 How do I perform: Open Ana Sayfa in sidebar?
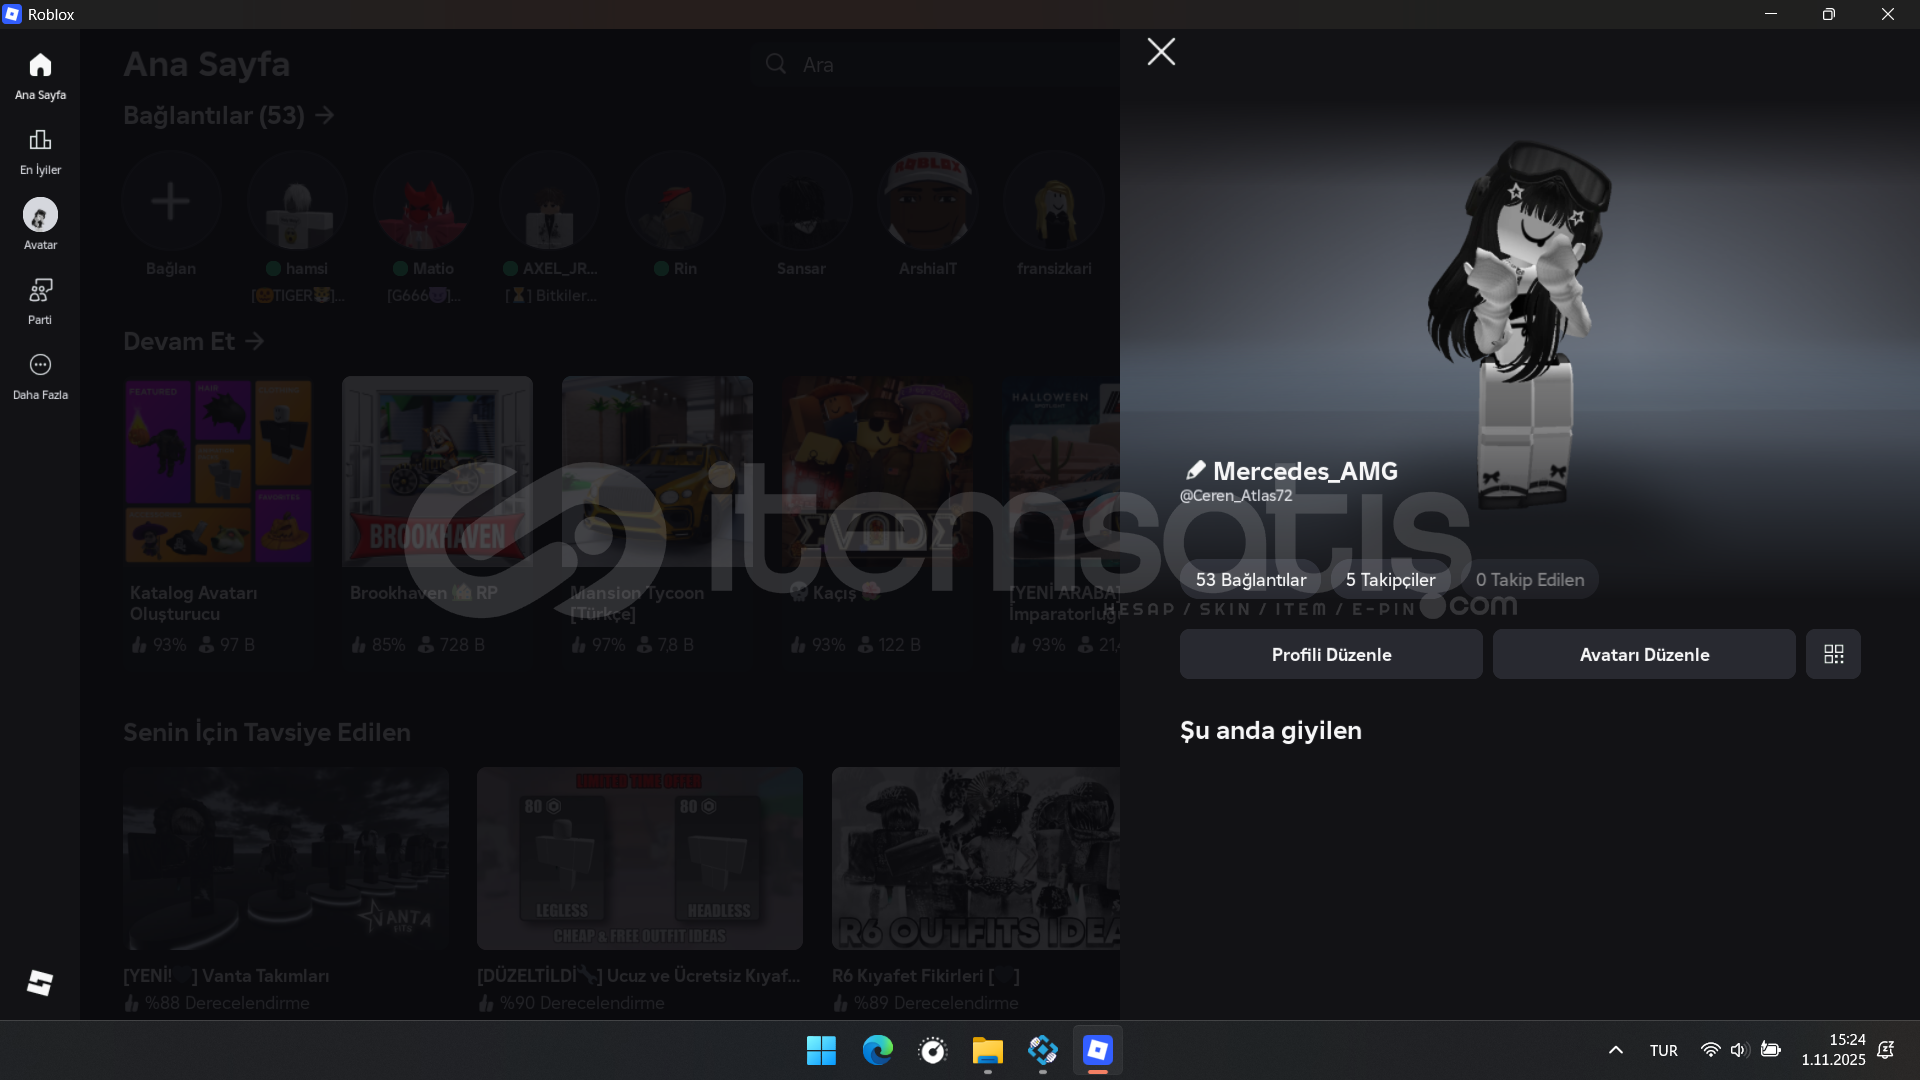40,76
